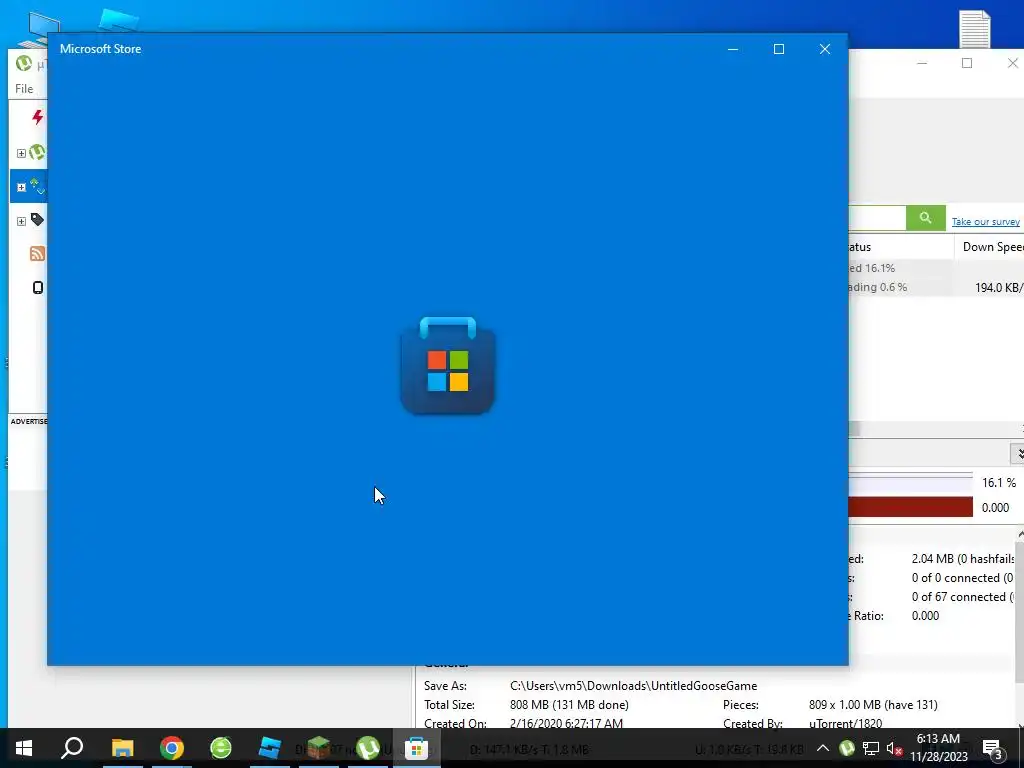The height and width of the screenshot is (768, 1024).
Task: Click the '0 of 67 connected' value
Action: (963, 597)
